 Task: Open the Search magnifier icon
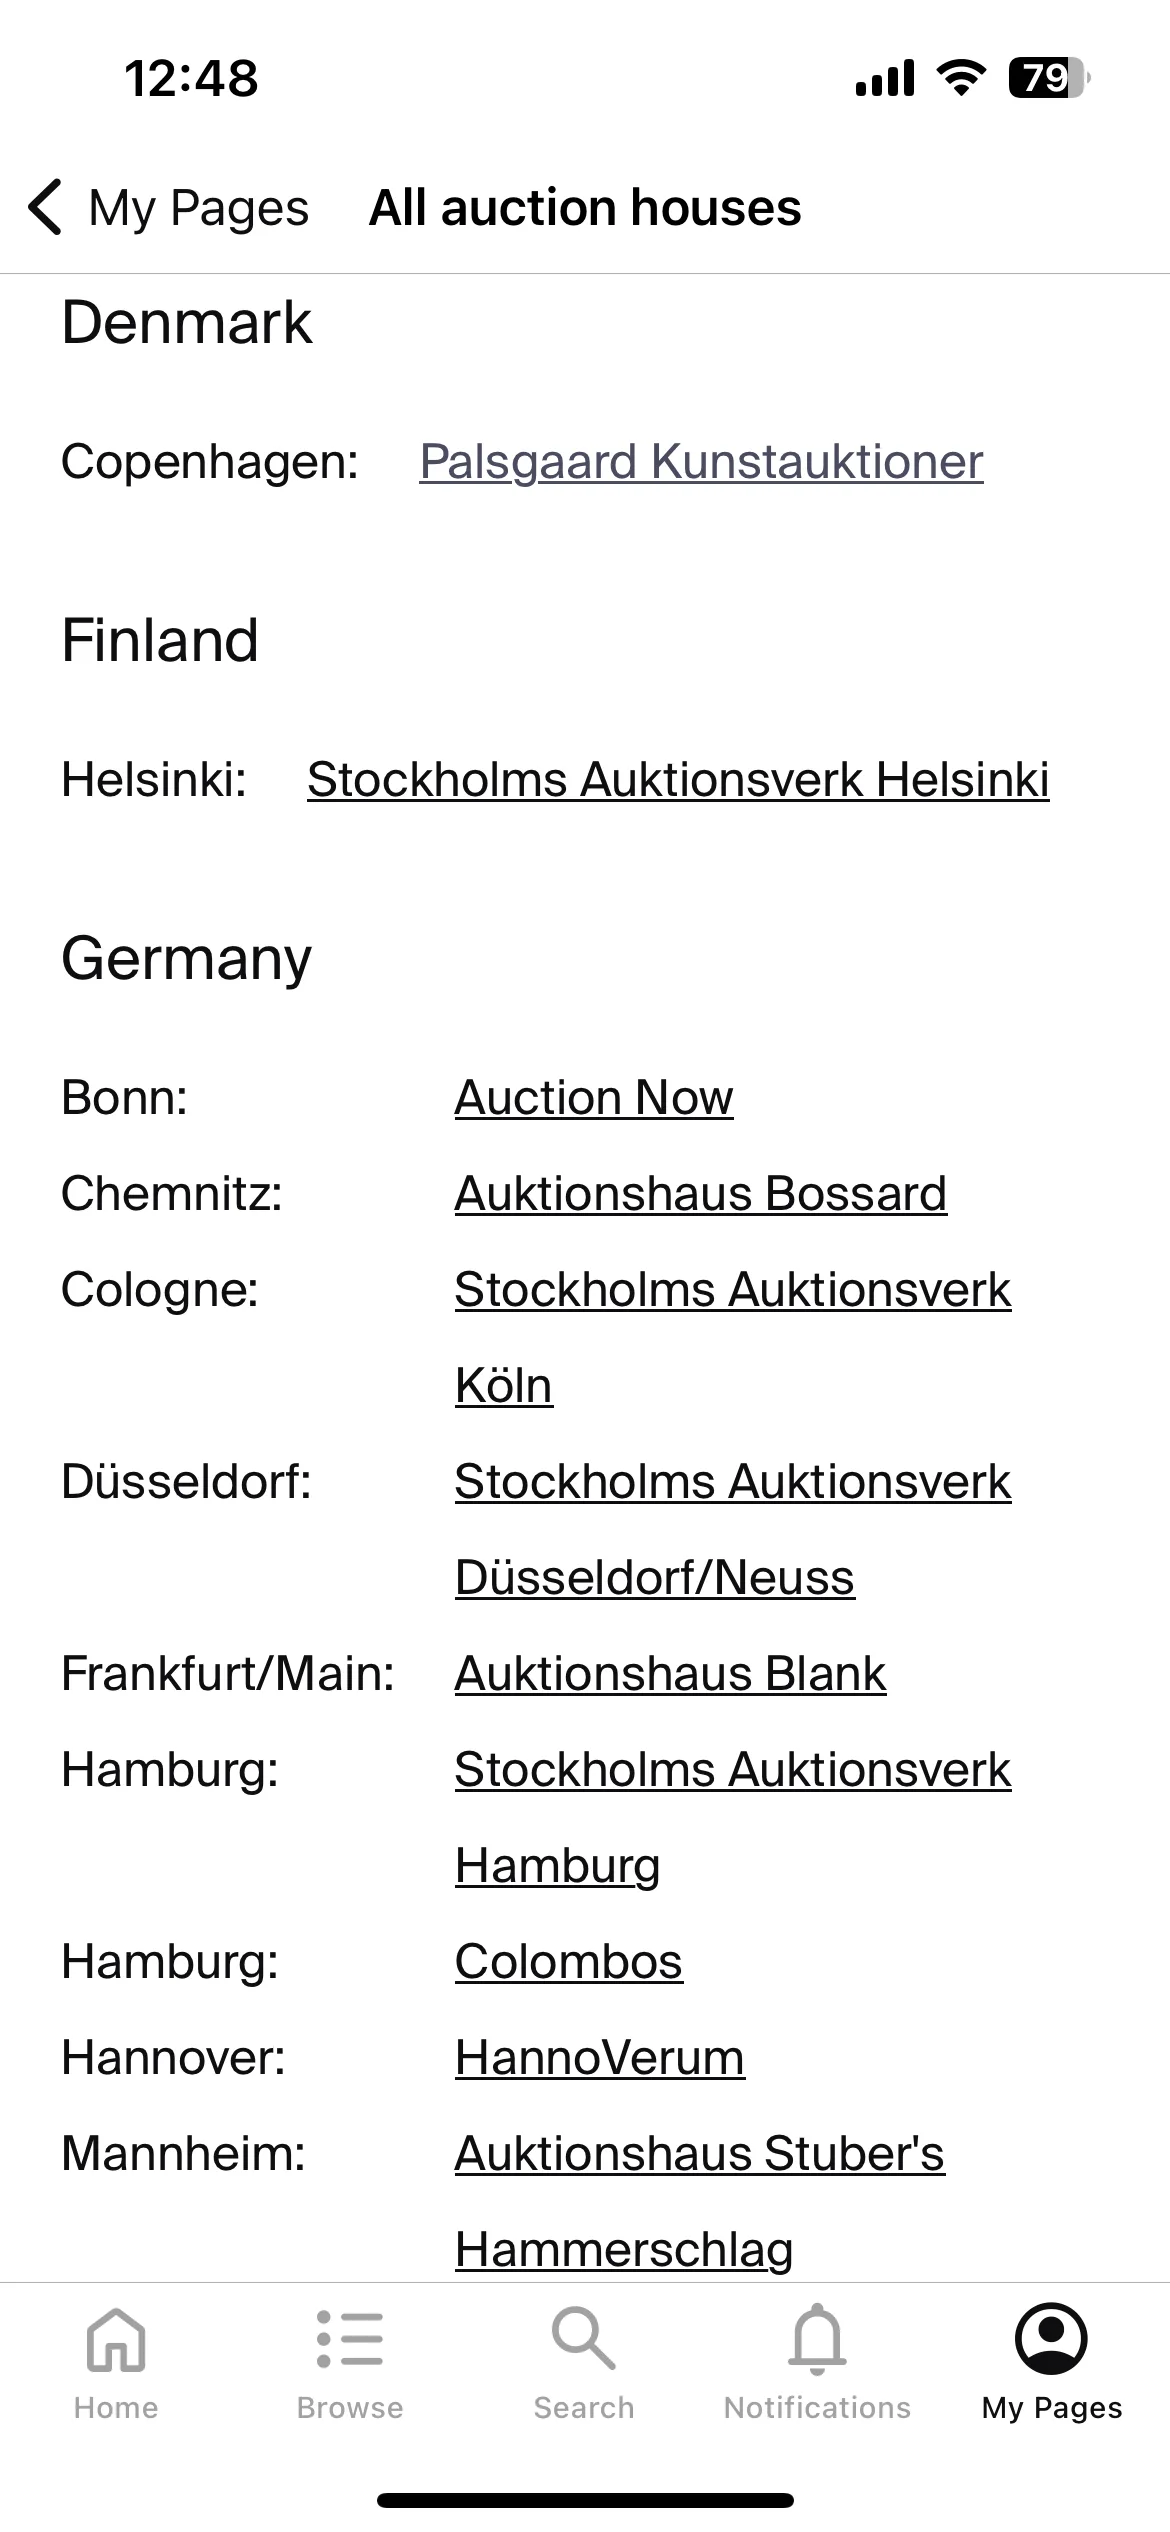(584, 2339)
